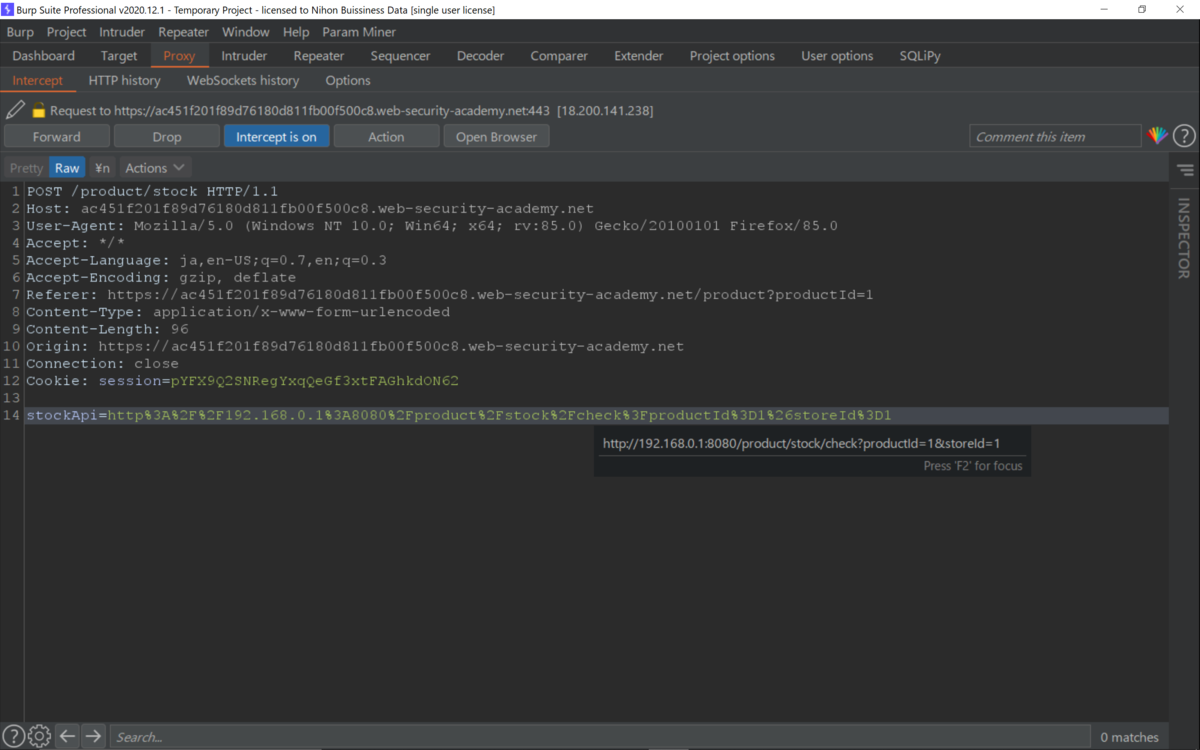Open the Comparer tab
Image resolution: width=1200 pixels, height=750 pixels.
click(x=559, y=56)
